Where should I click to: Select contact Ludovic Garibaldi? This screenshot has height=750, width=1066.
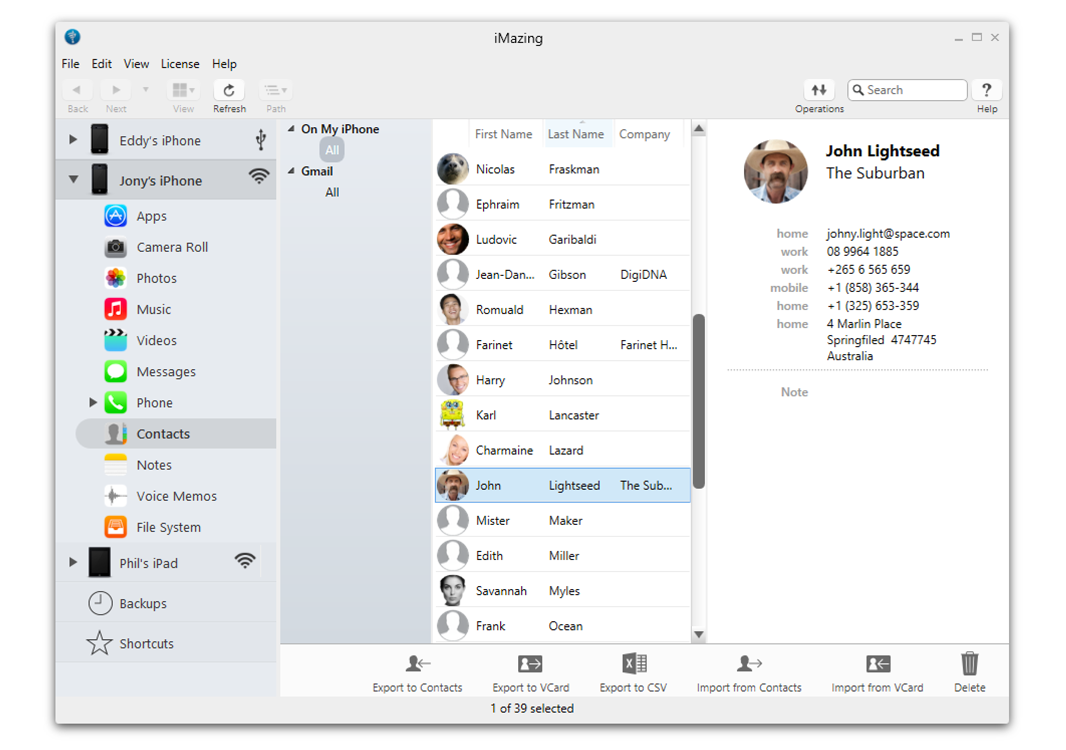(562, 239)
